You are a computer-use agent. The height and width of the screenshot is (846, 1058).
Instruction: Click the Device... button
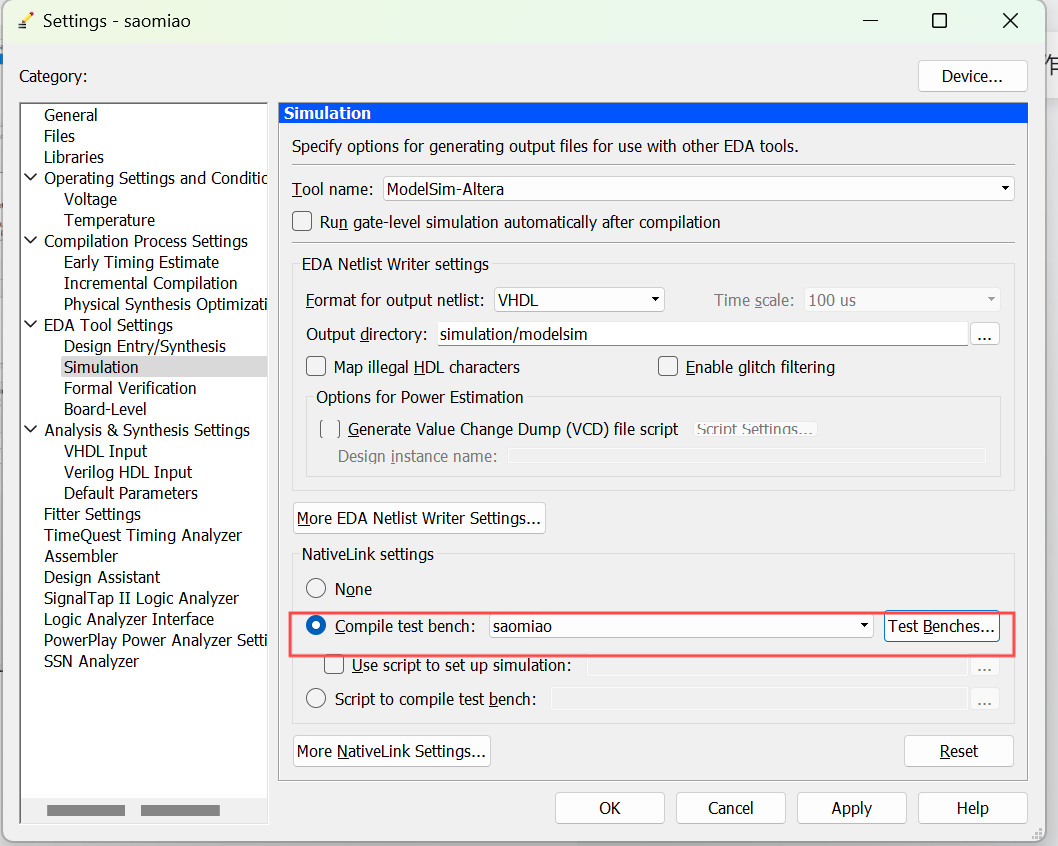tap(972, 76)
